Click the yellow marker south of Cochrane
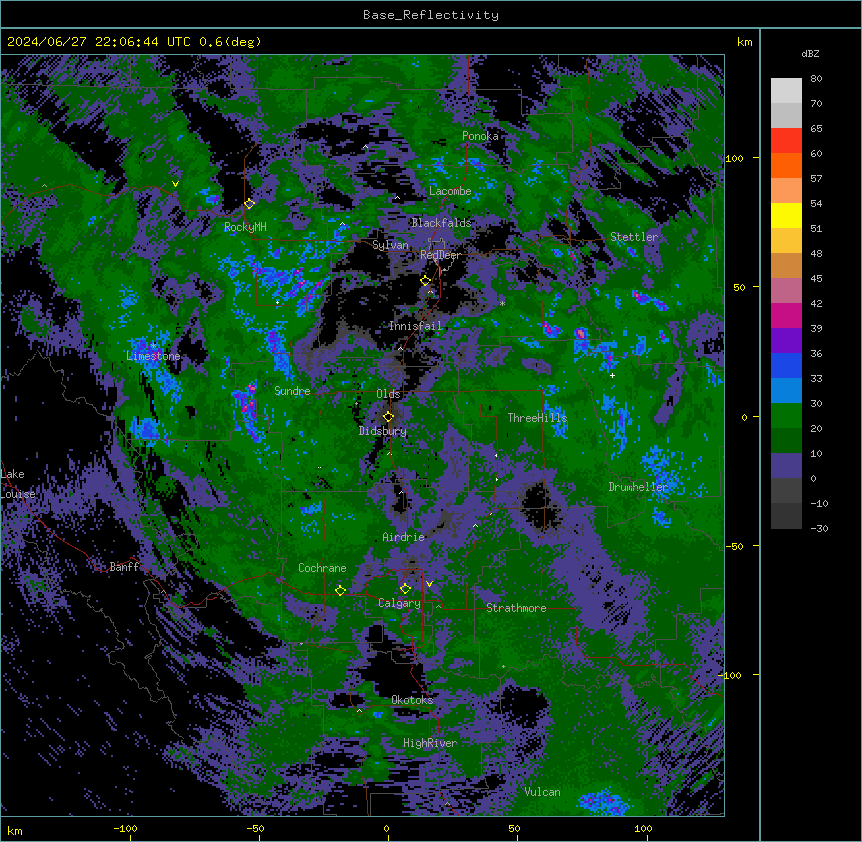Screen dimensions: 862x842 (x=340, y=590)
